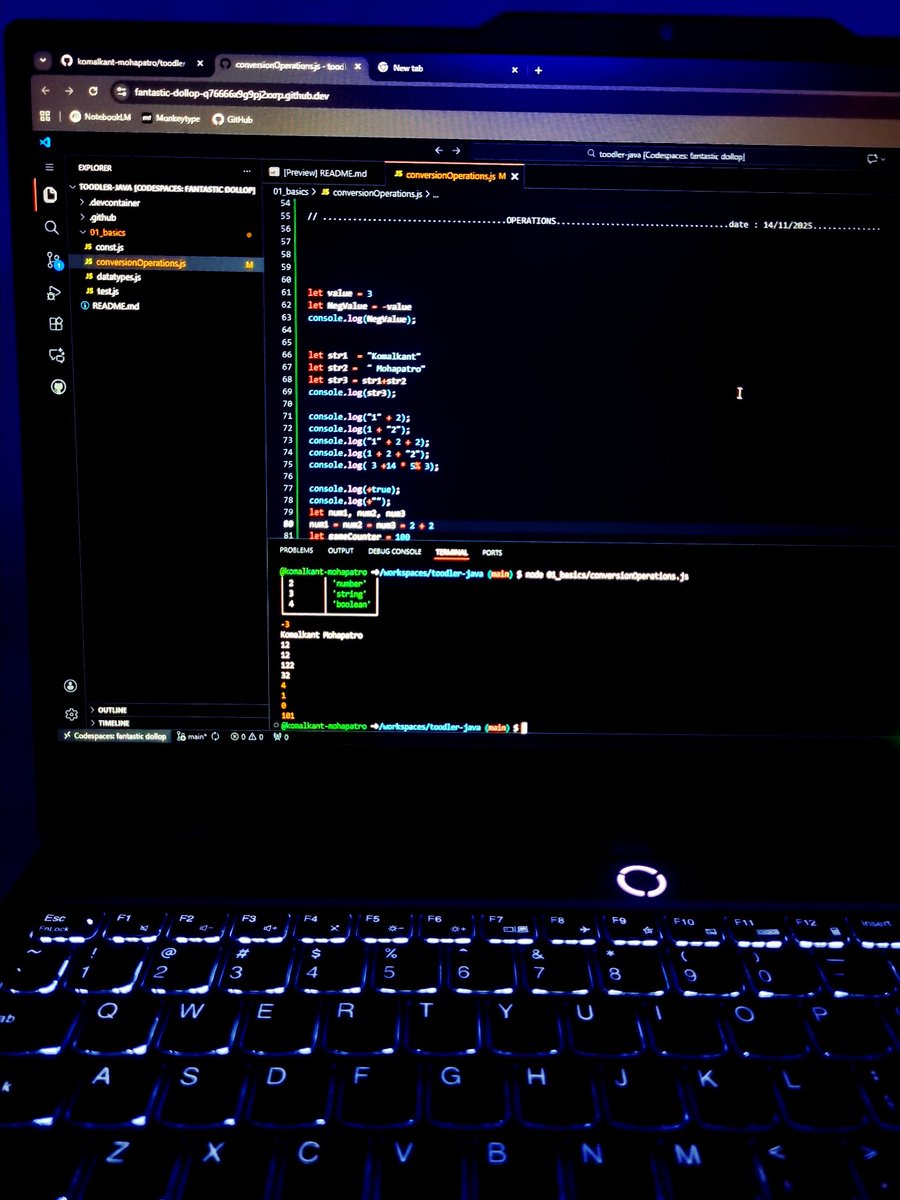
Task: Expand the .github folder
Action: [103, 217]
